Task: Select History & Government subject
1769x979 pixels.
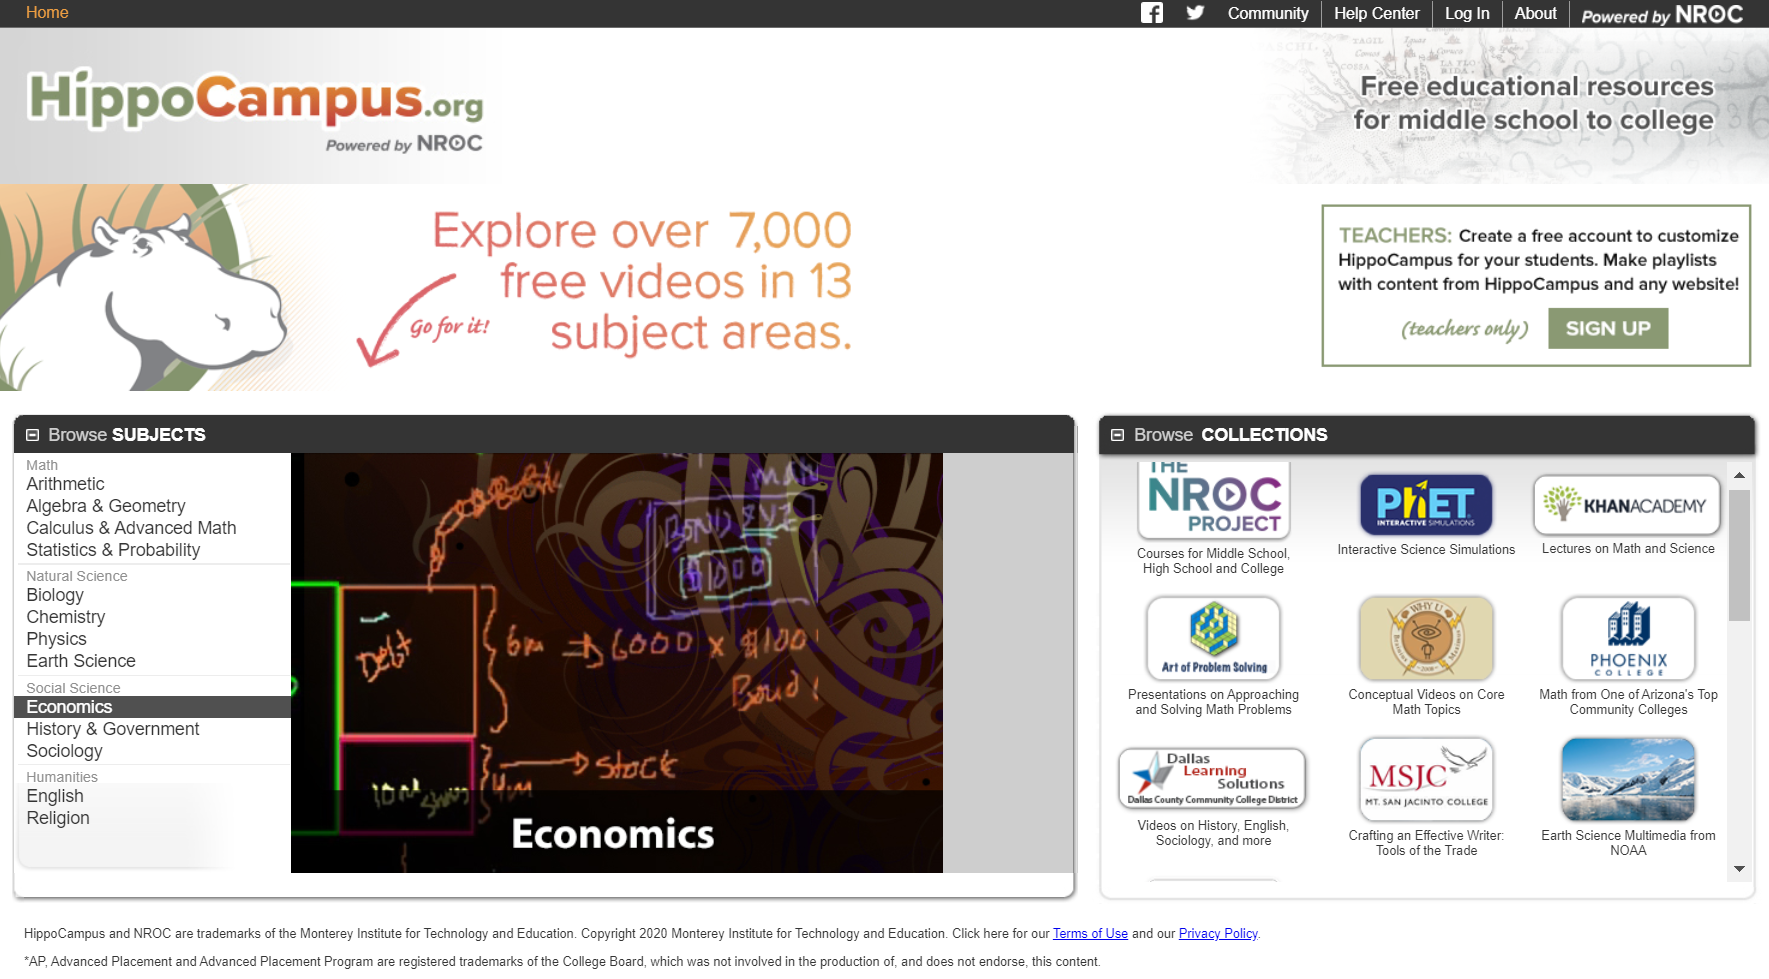Action: tap(113, 729)
